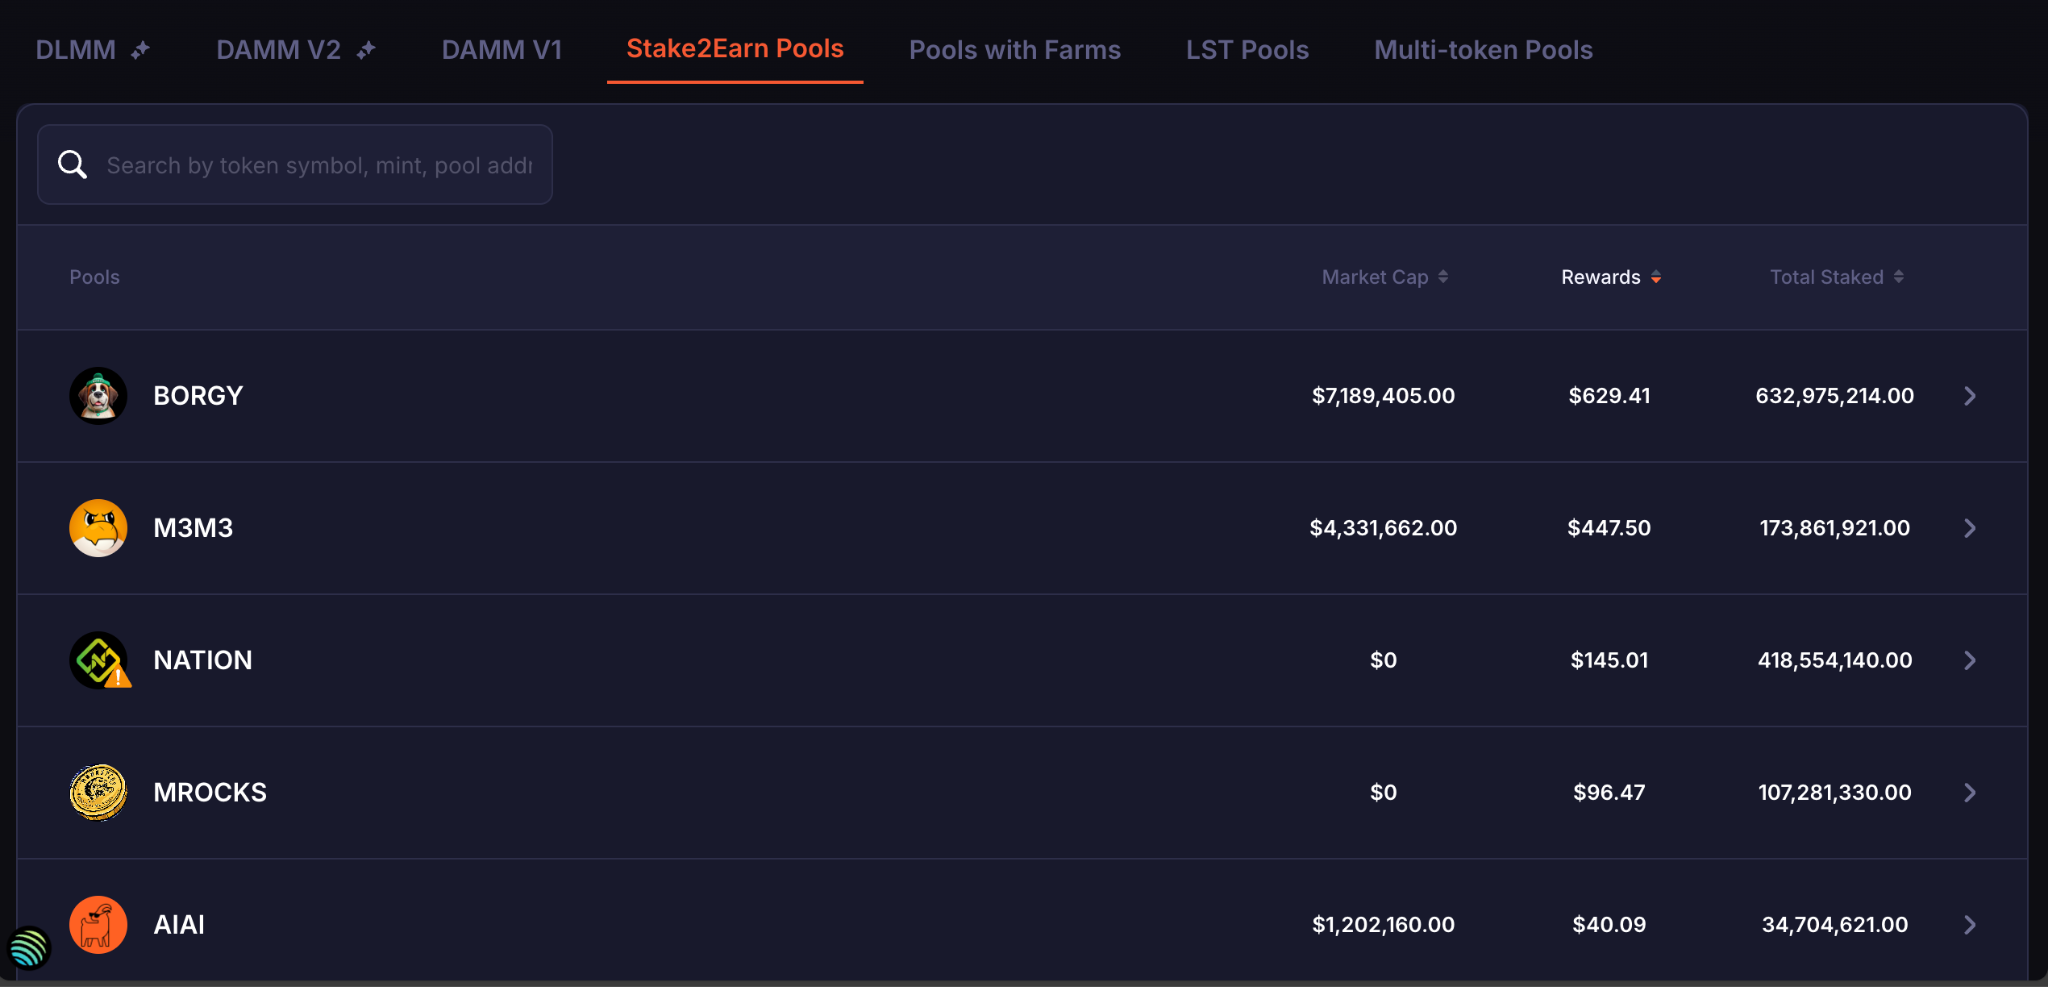
Task: Open the M3M3 pool chevron arrow
Action: pyautogui.click(x=1969, y=528)
